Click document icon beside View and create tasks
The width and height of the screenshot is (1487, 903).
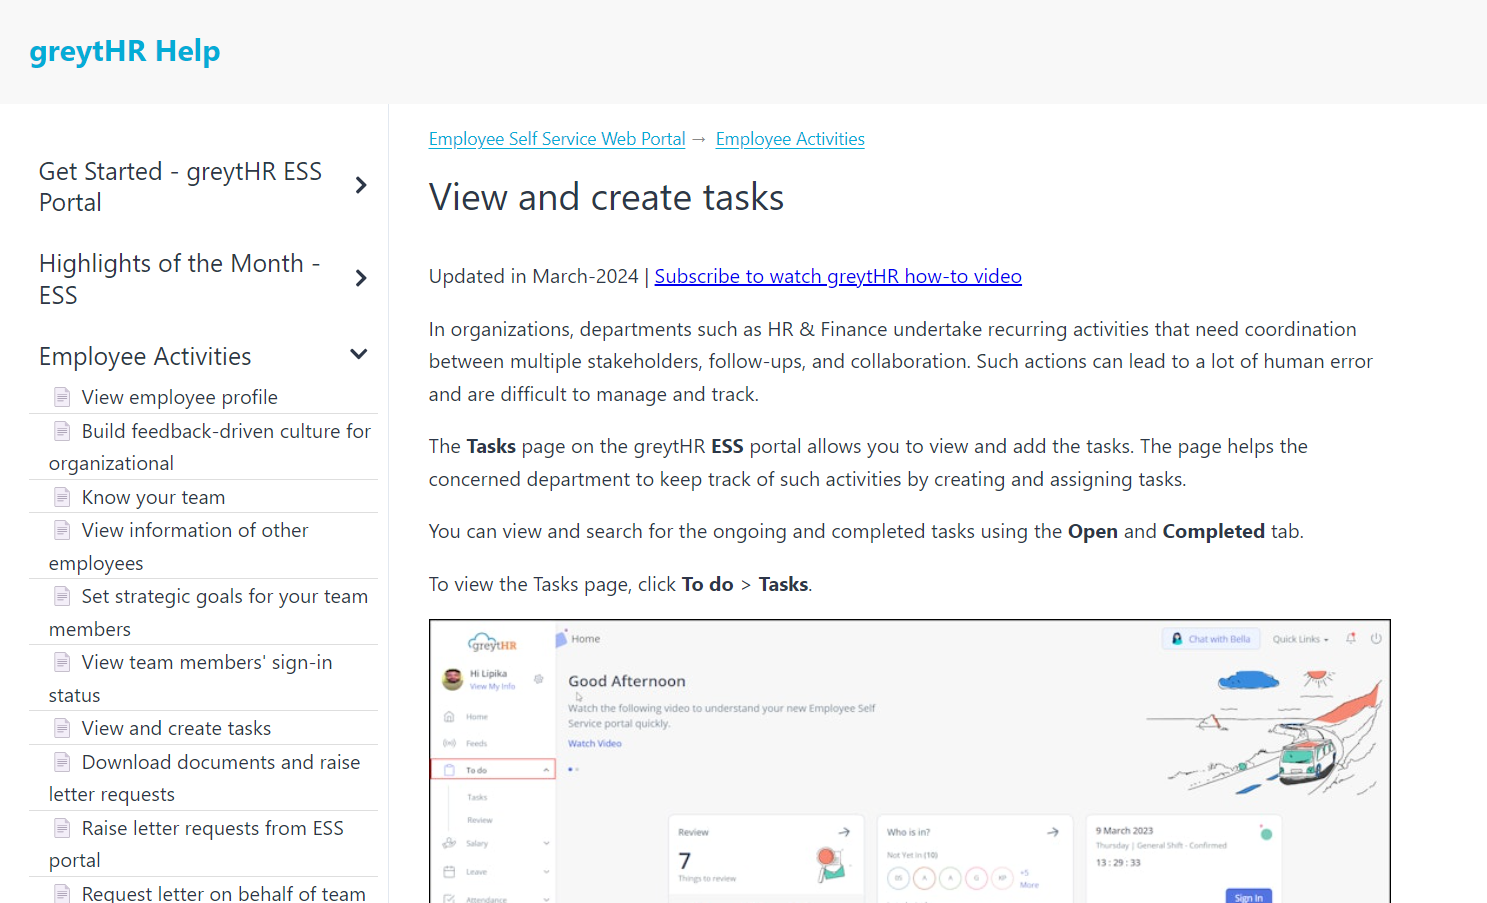coord(62,728)
